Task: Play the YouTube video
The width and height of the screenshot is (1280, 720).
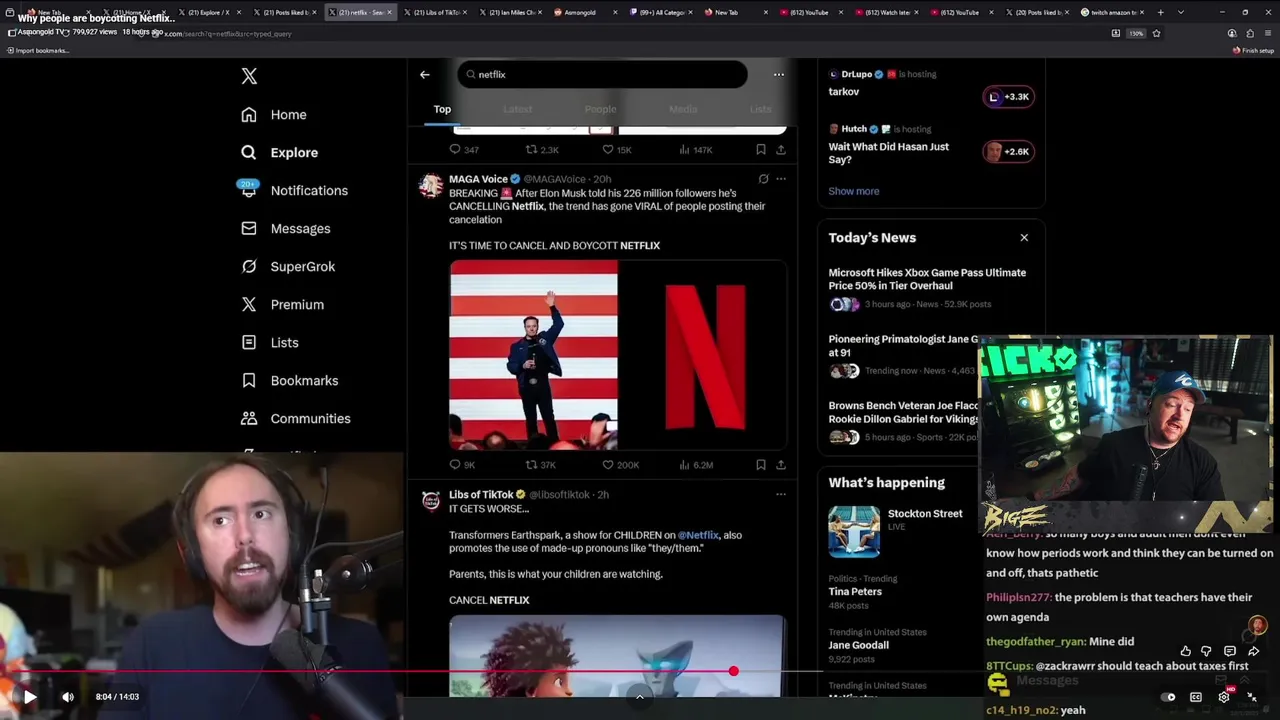Action: [29, 697]
